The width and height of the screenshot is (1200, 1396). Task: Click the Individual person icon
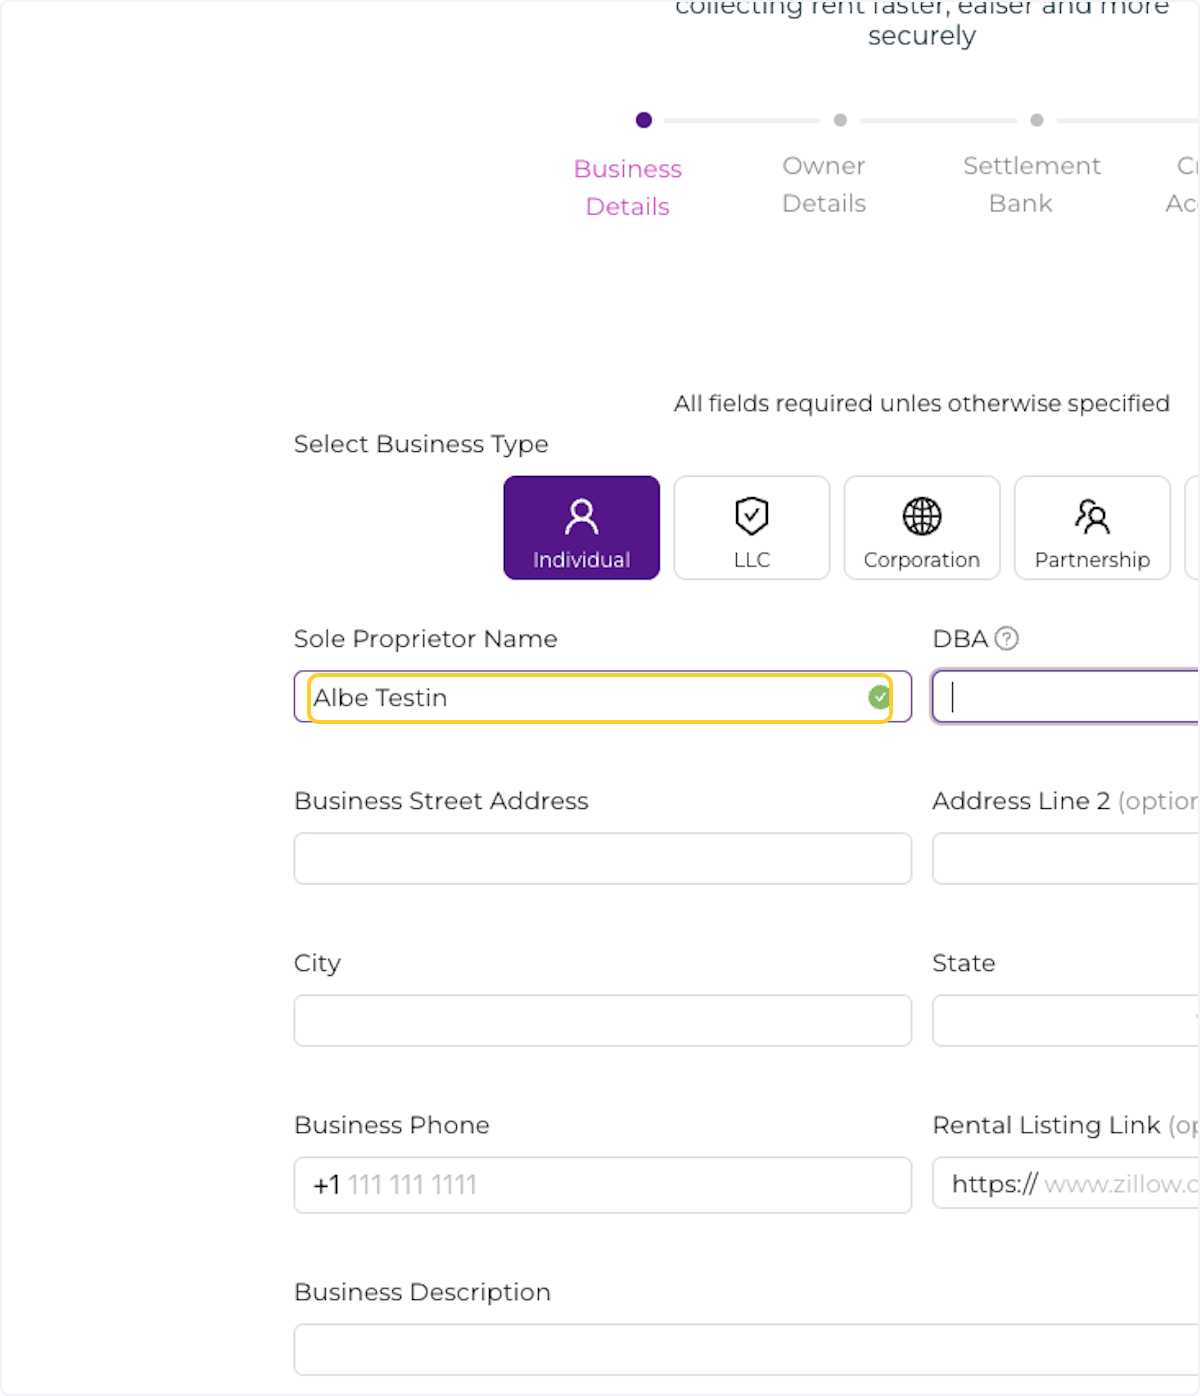[x=581, y=516]
